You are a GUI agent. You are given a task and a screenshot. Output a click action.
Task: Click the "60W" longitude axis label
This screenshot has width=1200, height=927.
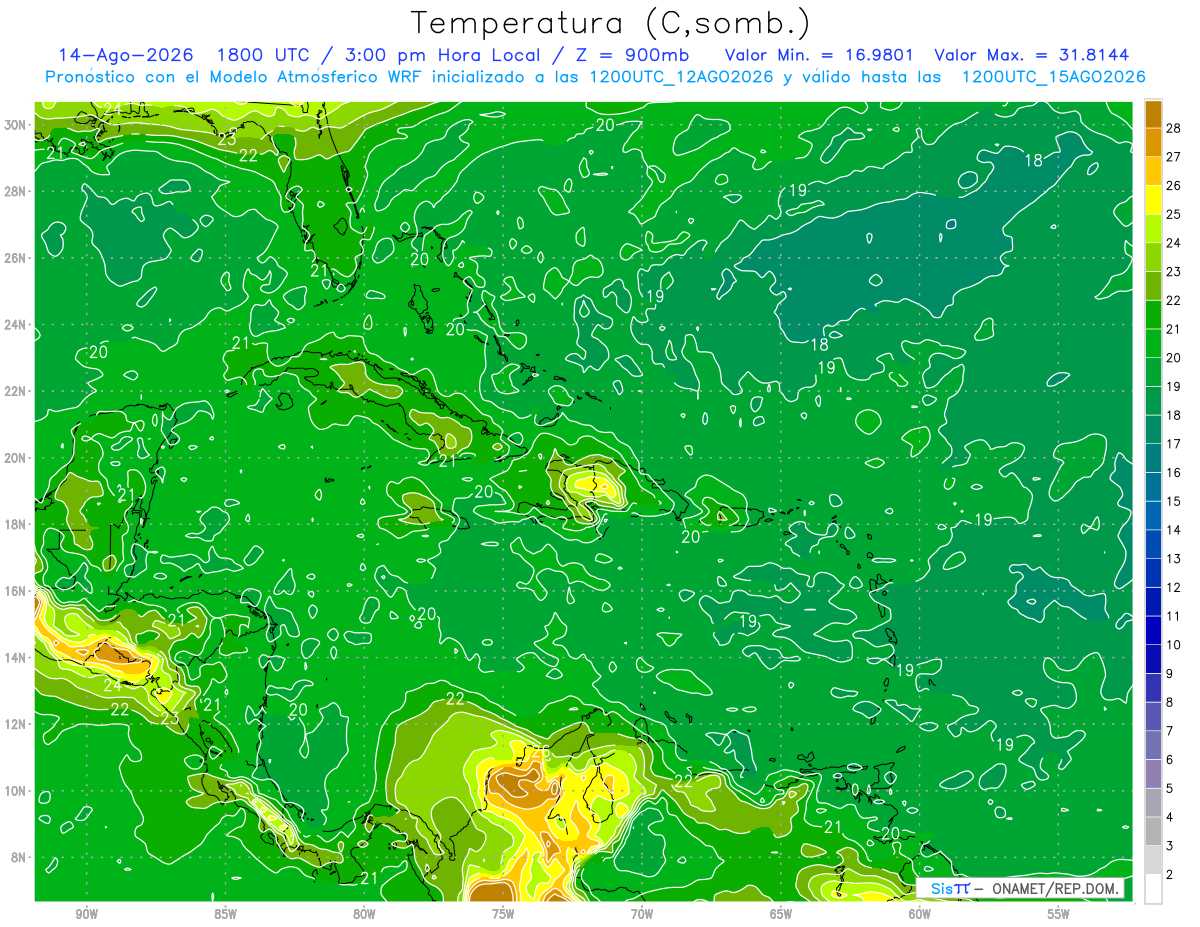920,914
